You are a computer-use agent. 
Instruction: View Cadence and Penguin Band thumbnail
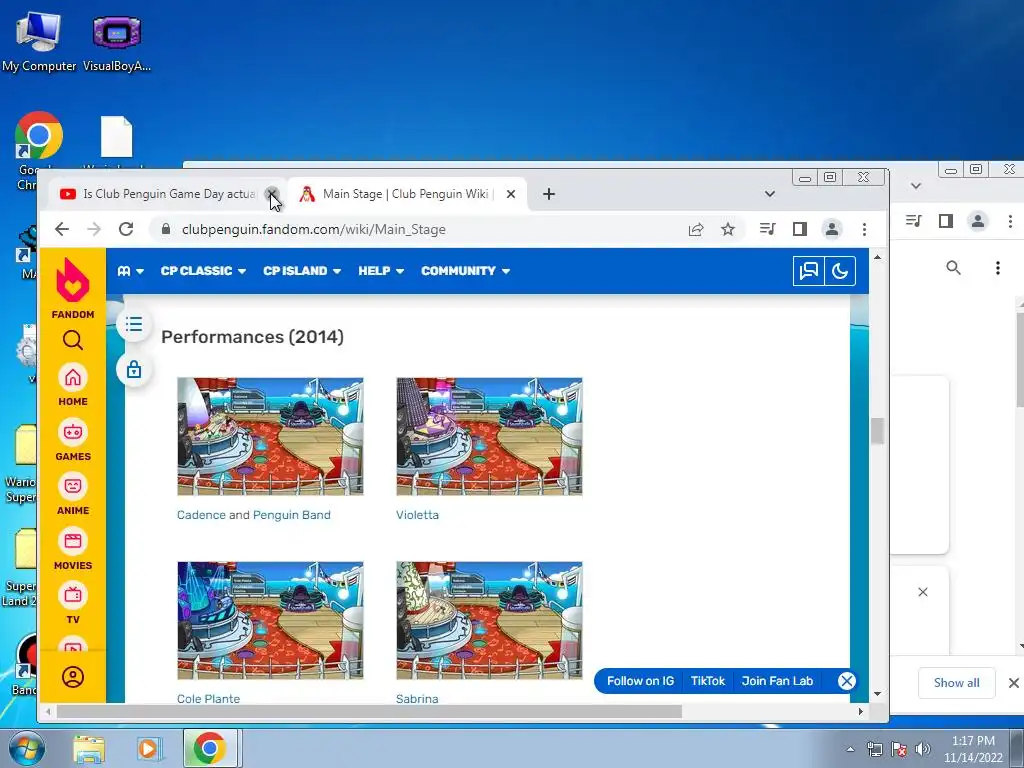click(270, 436)
